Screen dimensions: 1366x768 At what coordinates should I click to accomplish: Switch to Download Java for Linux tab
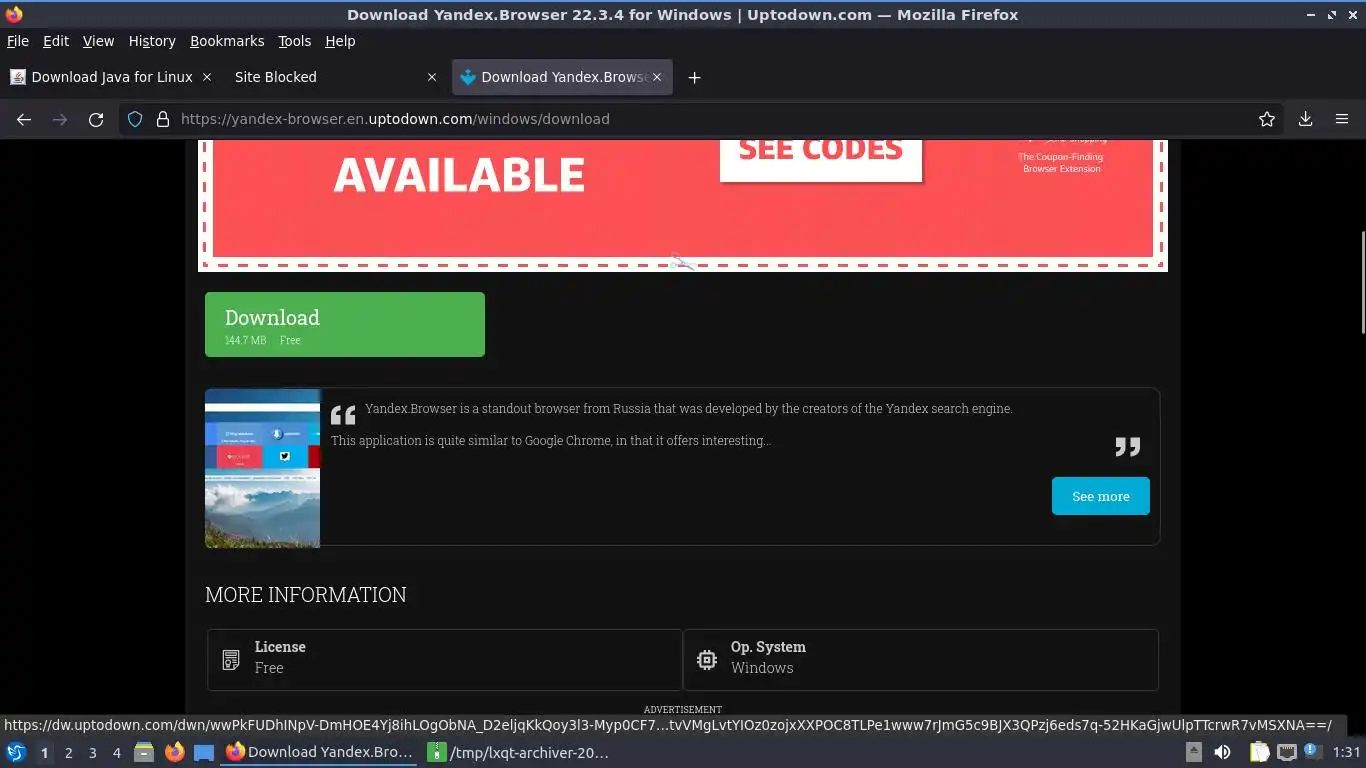111,77
